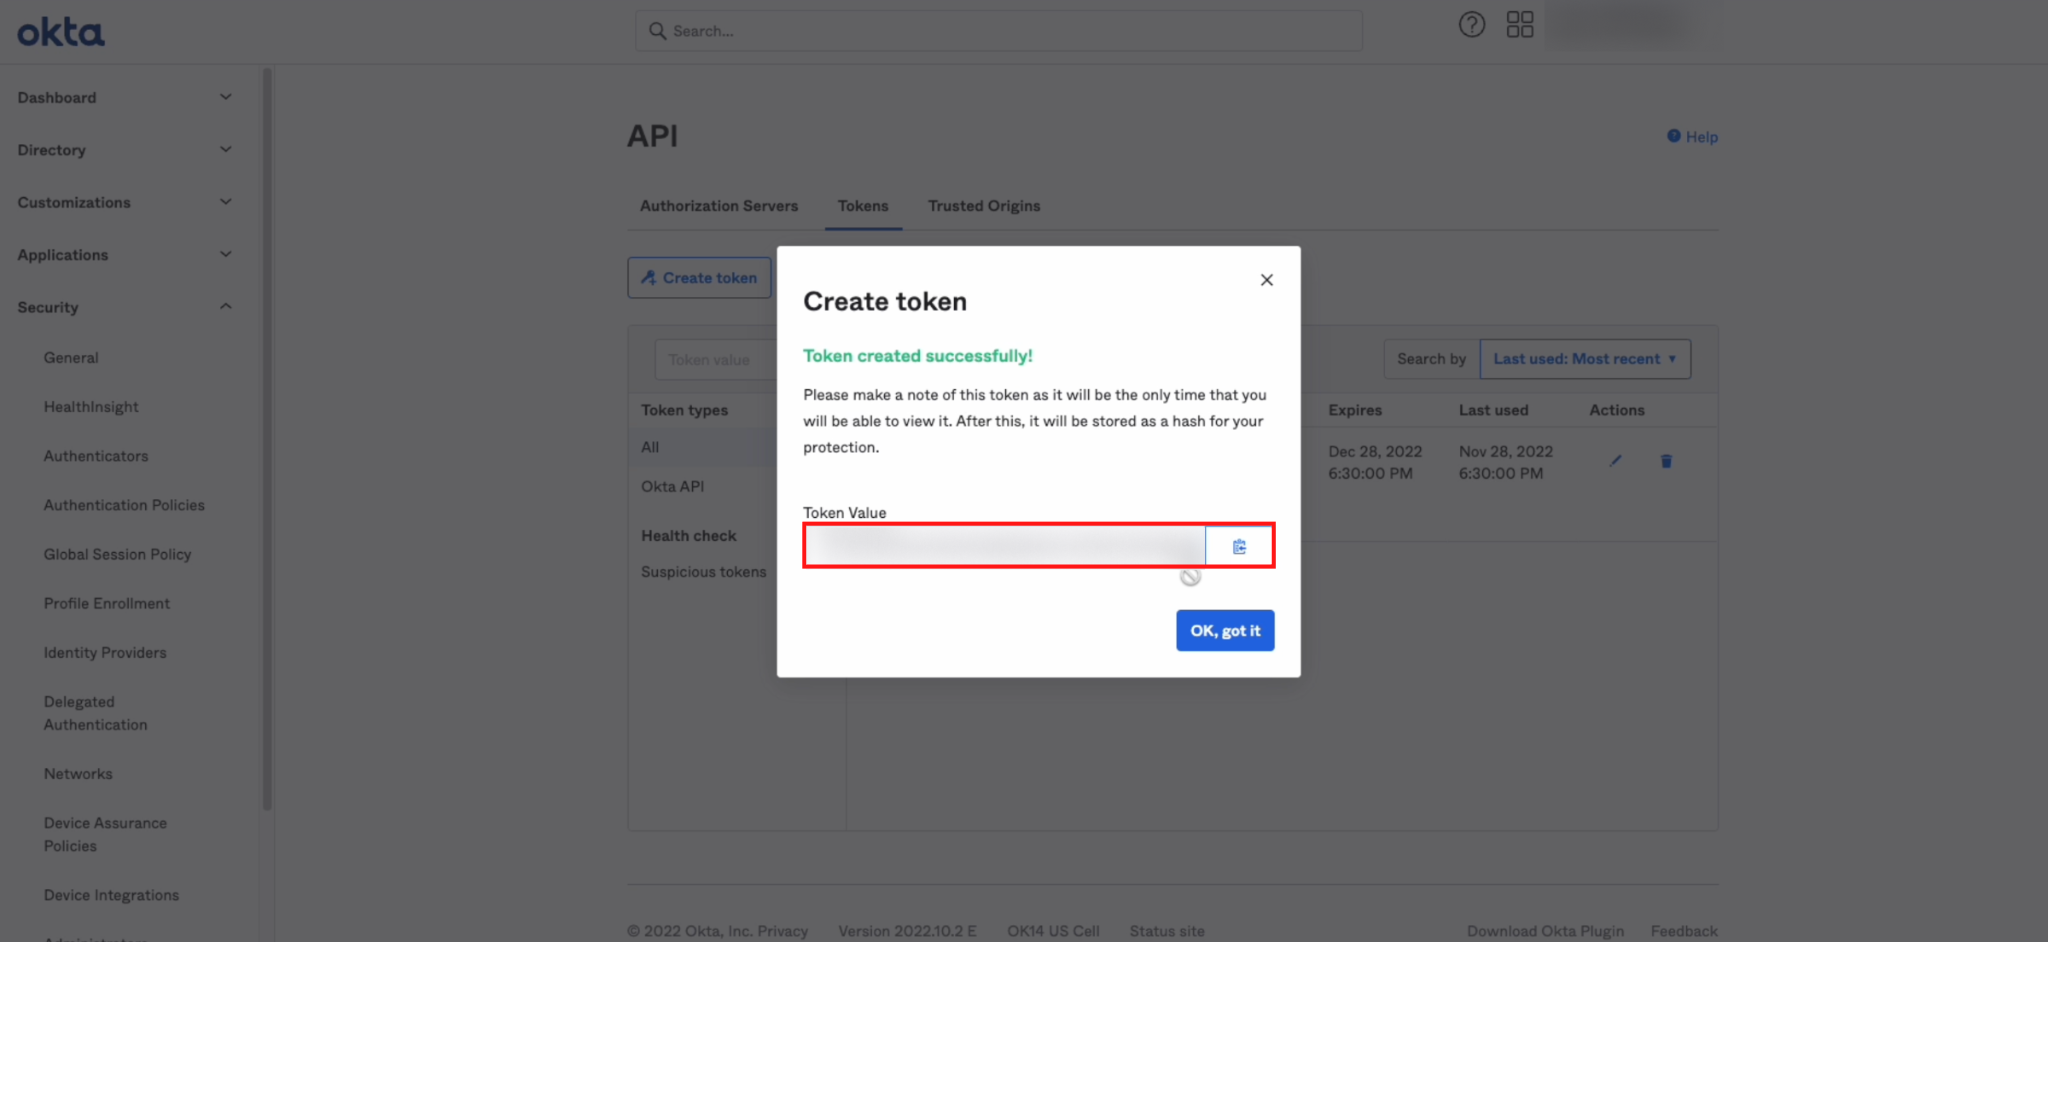Open the apps grid icon
This screenshot has width=2048, height=1105.
1519,25
